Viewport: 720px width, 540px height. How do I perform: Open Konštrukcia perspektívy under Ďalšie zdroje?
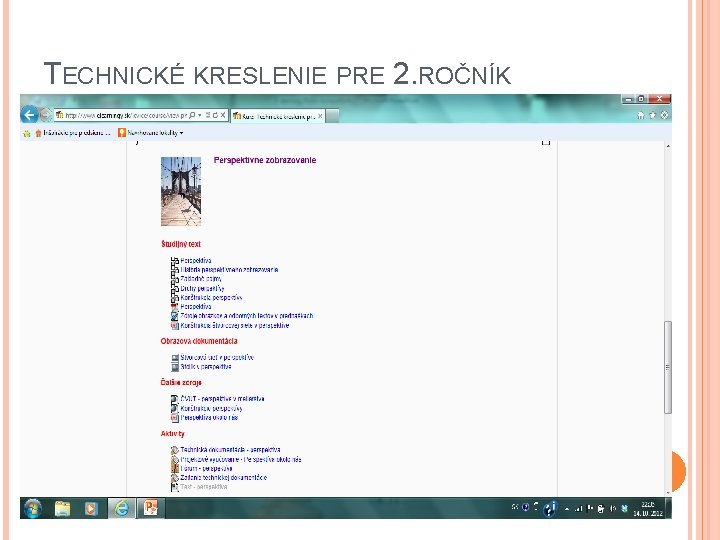211,408
